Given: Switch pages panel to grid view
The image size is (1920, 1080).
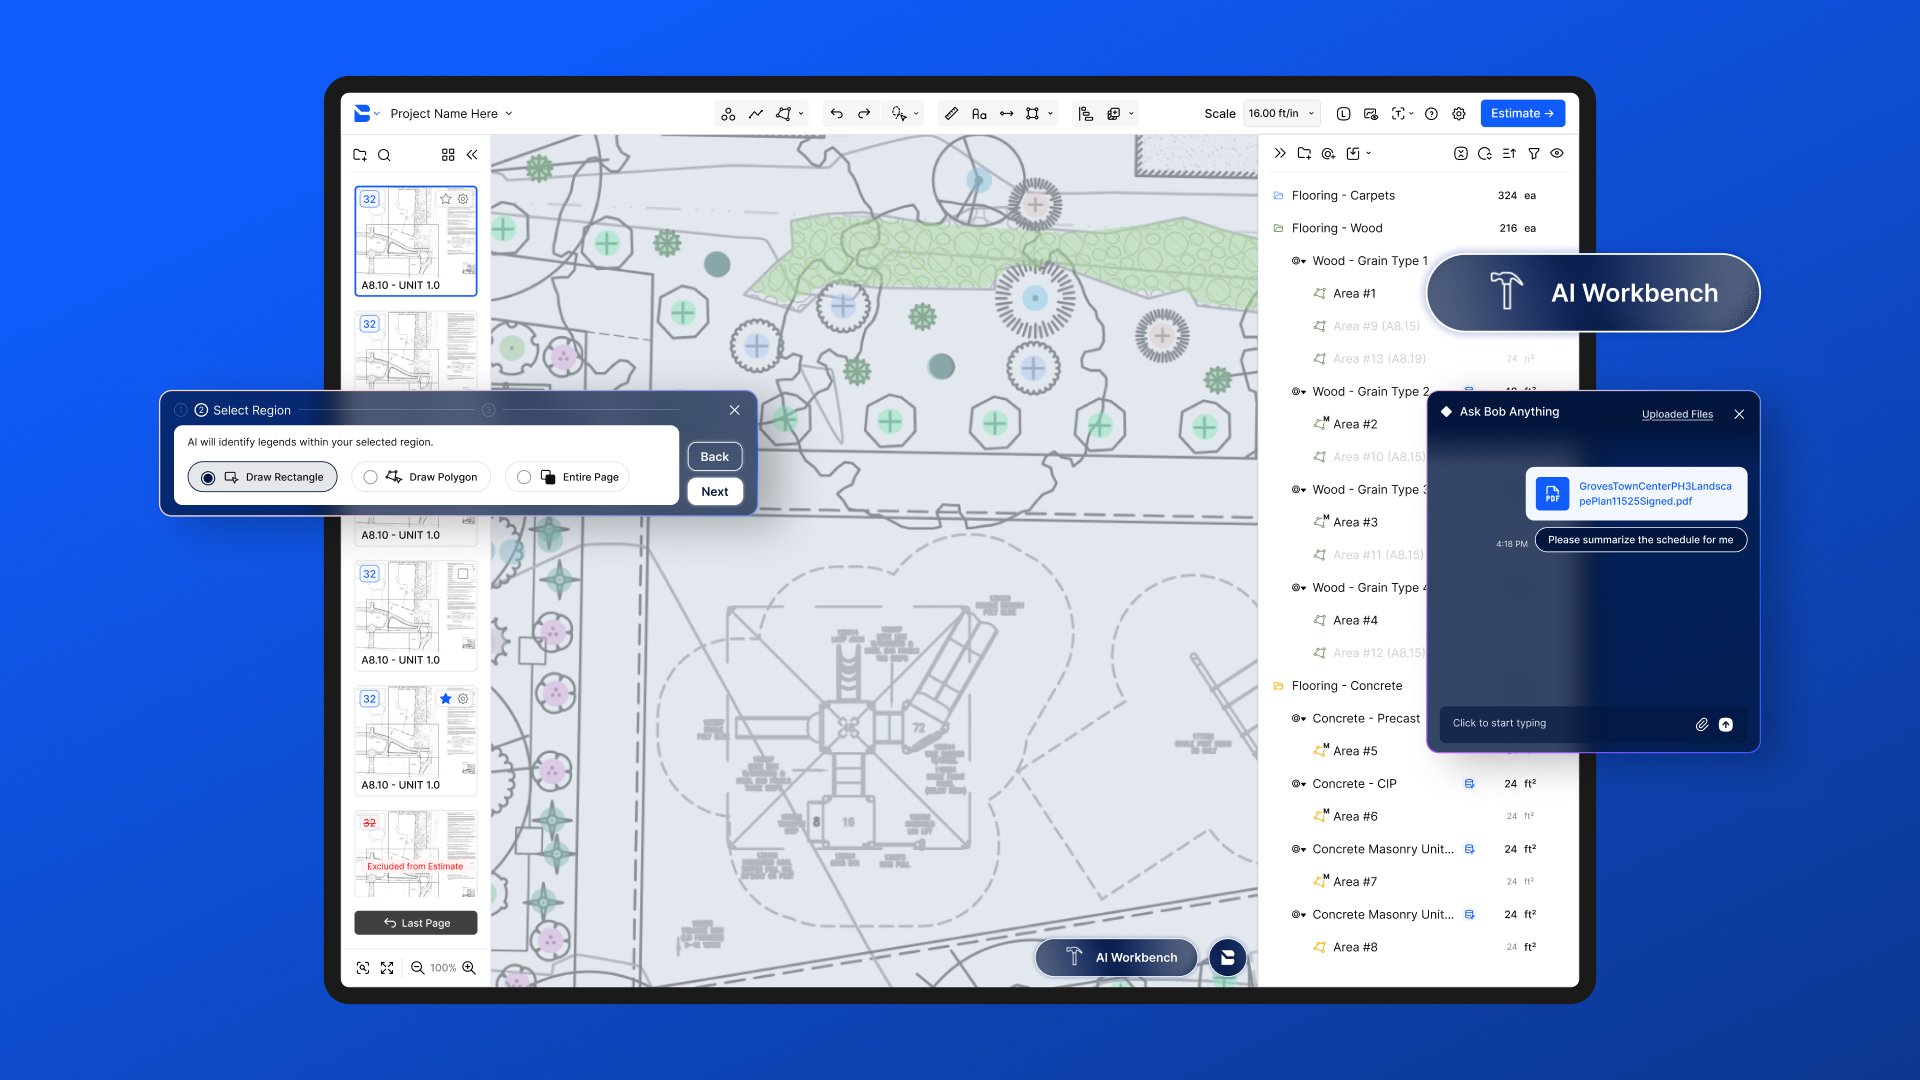Looking at the screenshot, I should [x=448, y=155].
